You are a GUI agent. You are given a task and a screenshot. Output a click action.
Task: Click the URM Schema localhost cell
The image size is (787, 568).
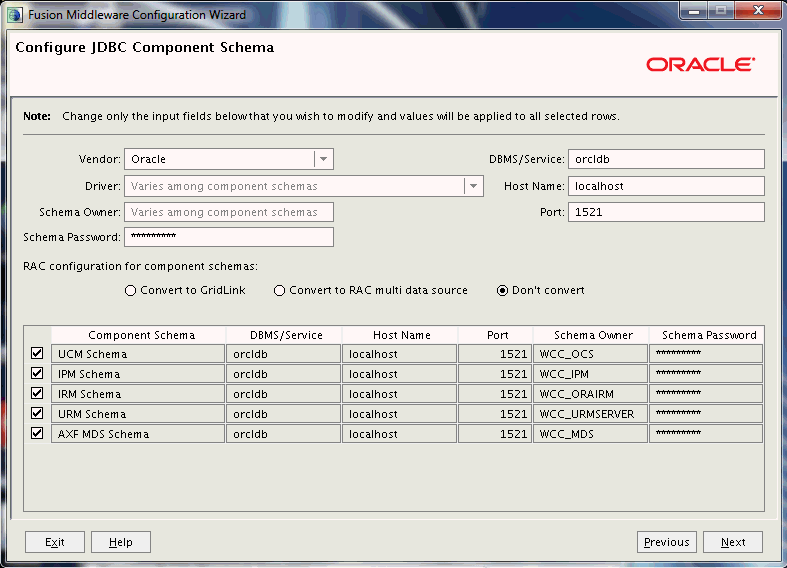[400, 414]
